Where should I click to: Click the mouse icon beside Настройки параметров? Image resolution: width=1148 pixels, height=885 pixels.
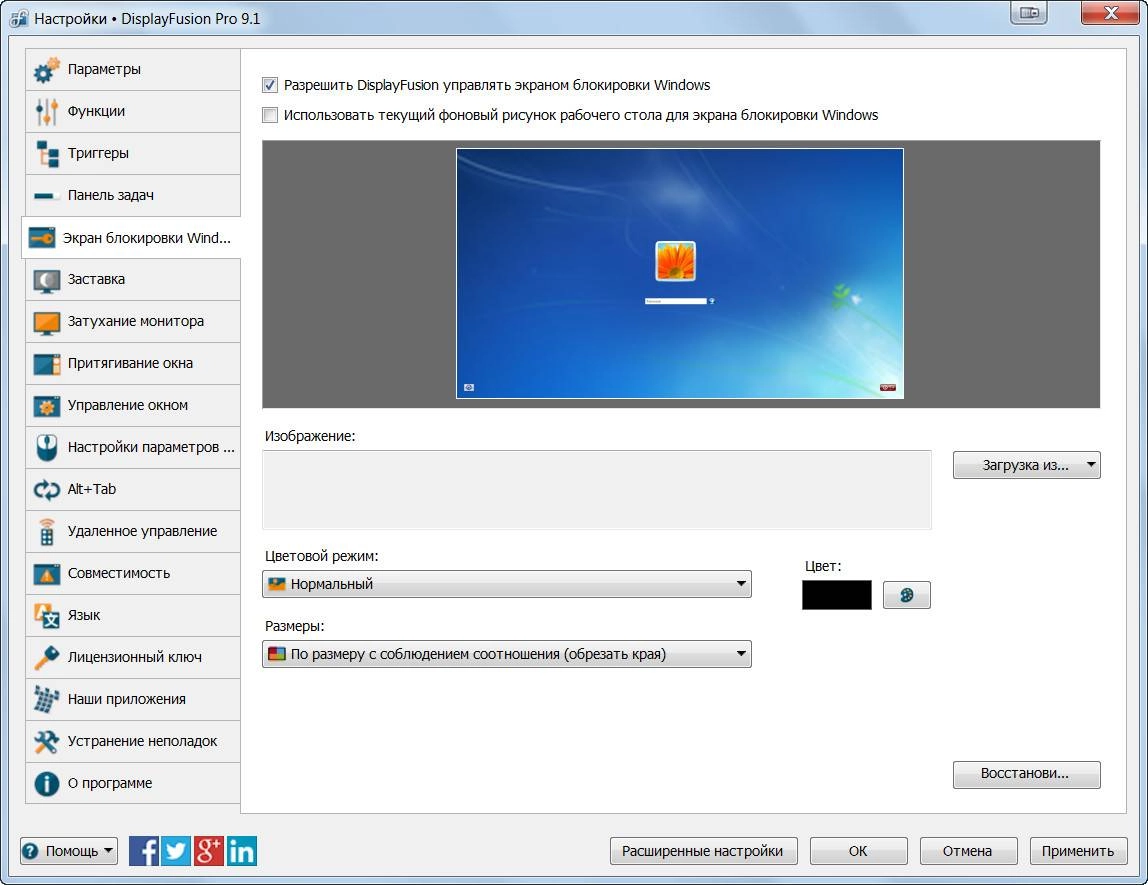(46, 447)
